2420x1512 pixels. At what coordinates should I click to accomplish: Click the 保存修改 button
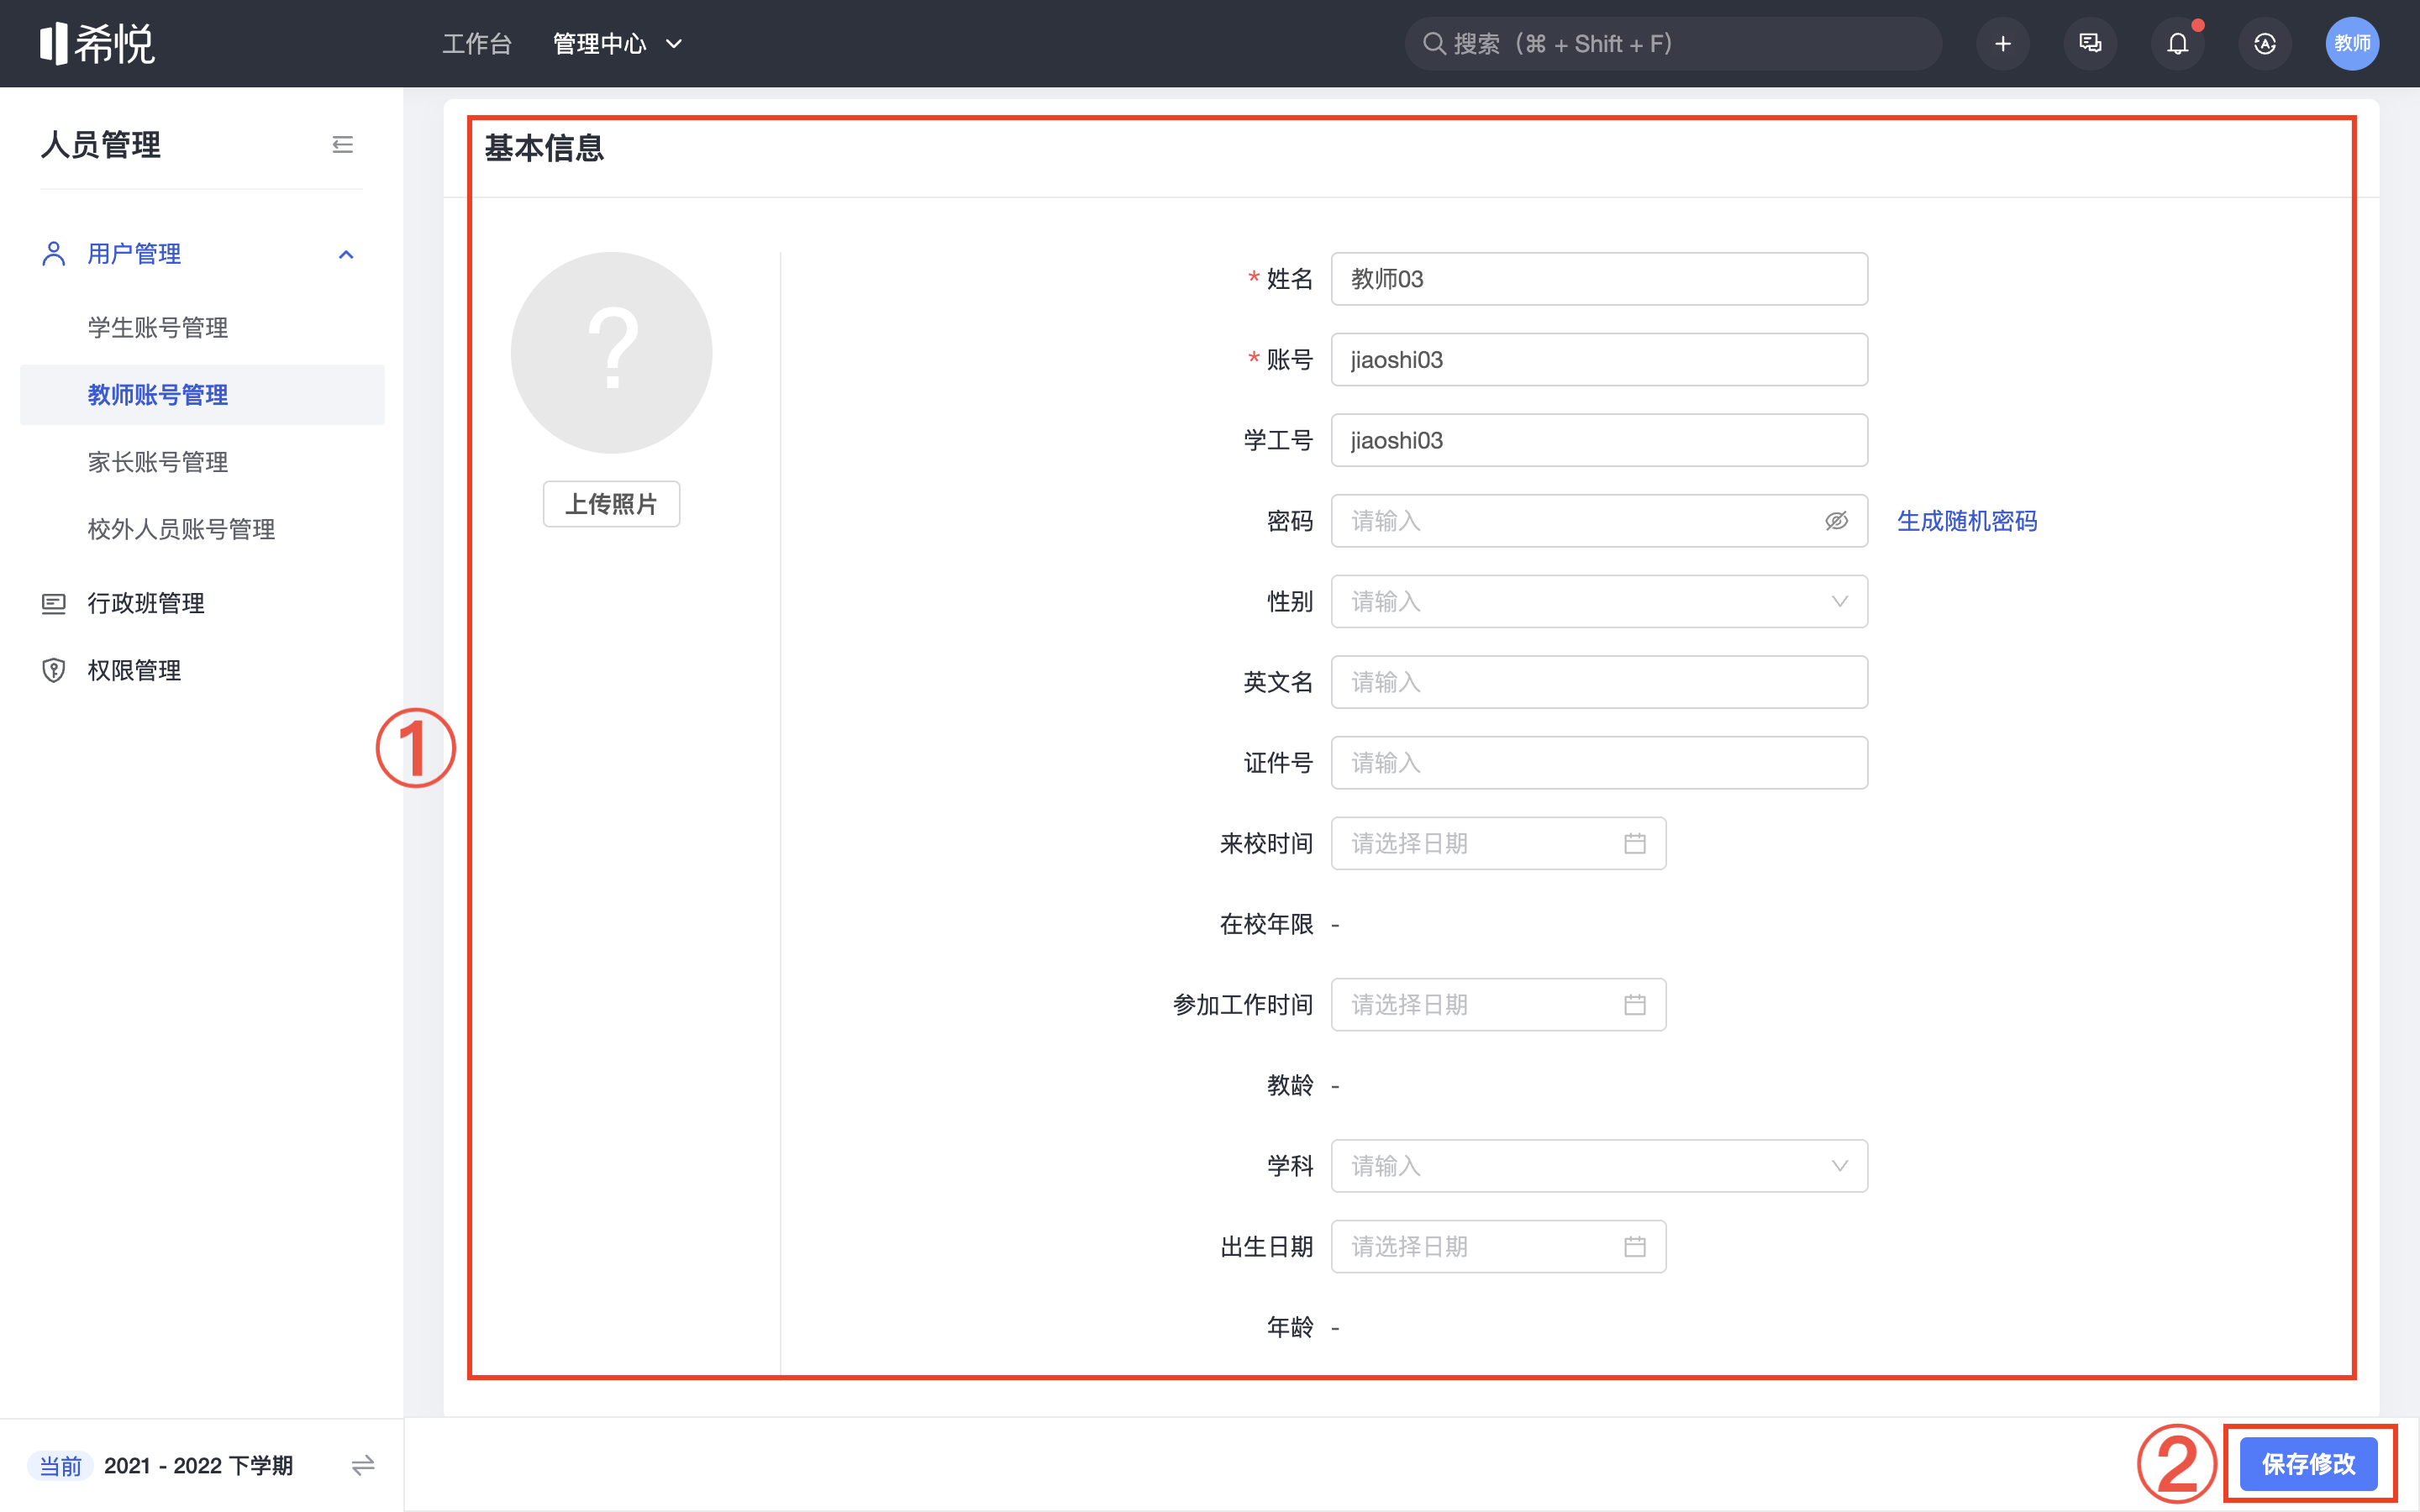point(2308,1464)
